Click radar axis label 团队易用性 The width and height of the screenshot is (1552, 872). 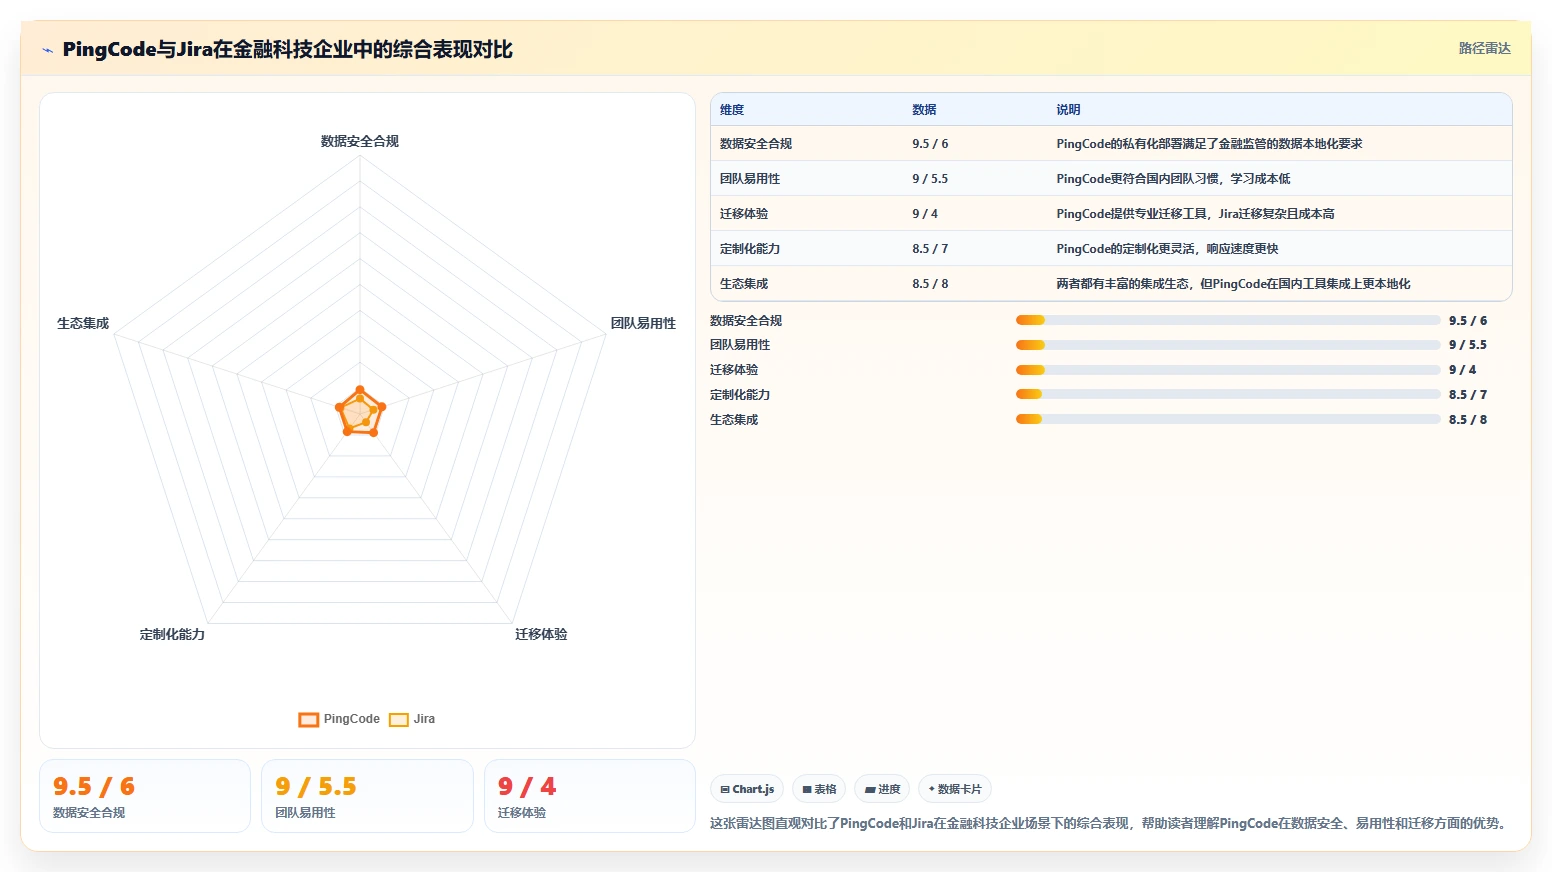point(643,323)
